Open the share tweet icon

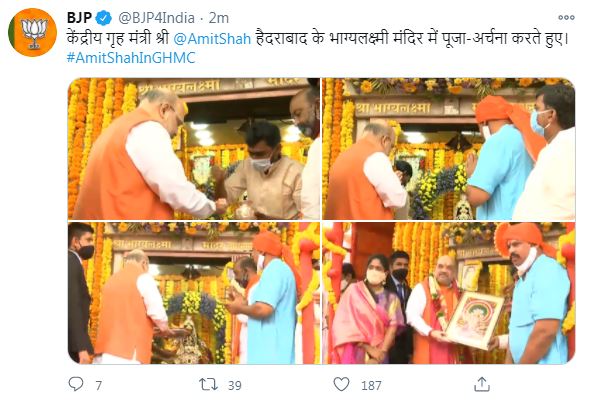pyautogui.click(x=482, y=384)
